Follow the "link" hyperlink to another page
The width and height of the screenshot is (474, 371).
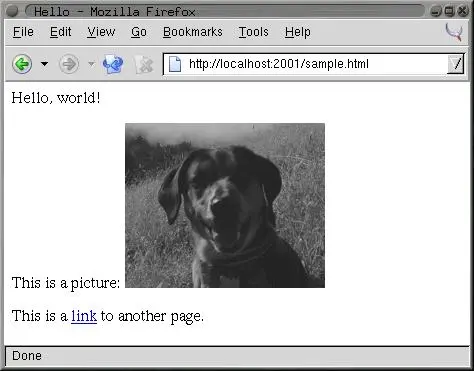click(x=84, y=316)
